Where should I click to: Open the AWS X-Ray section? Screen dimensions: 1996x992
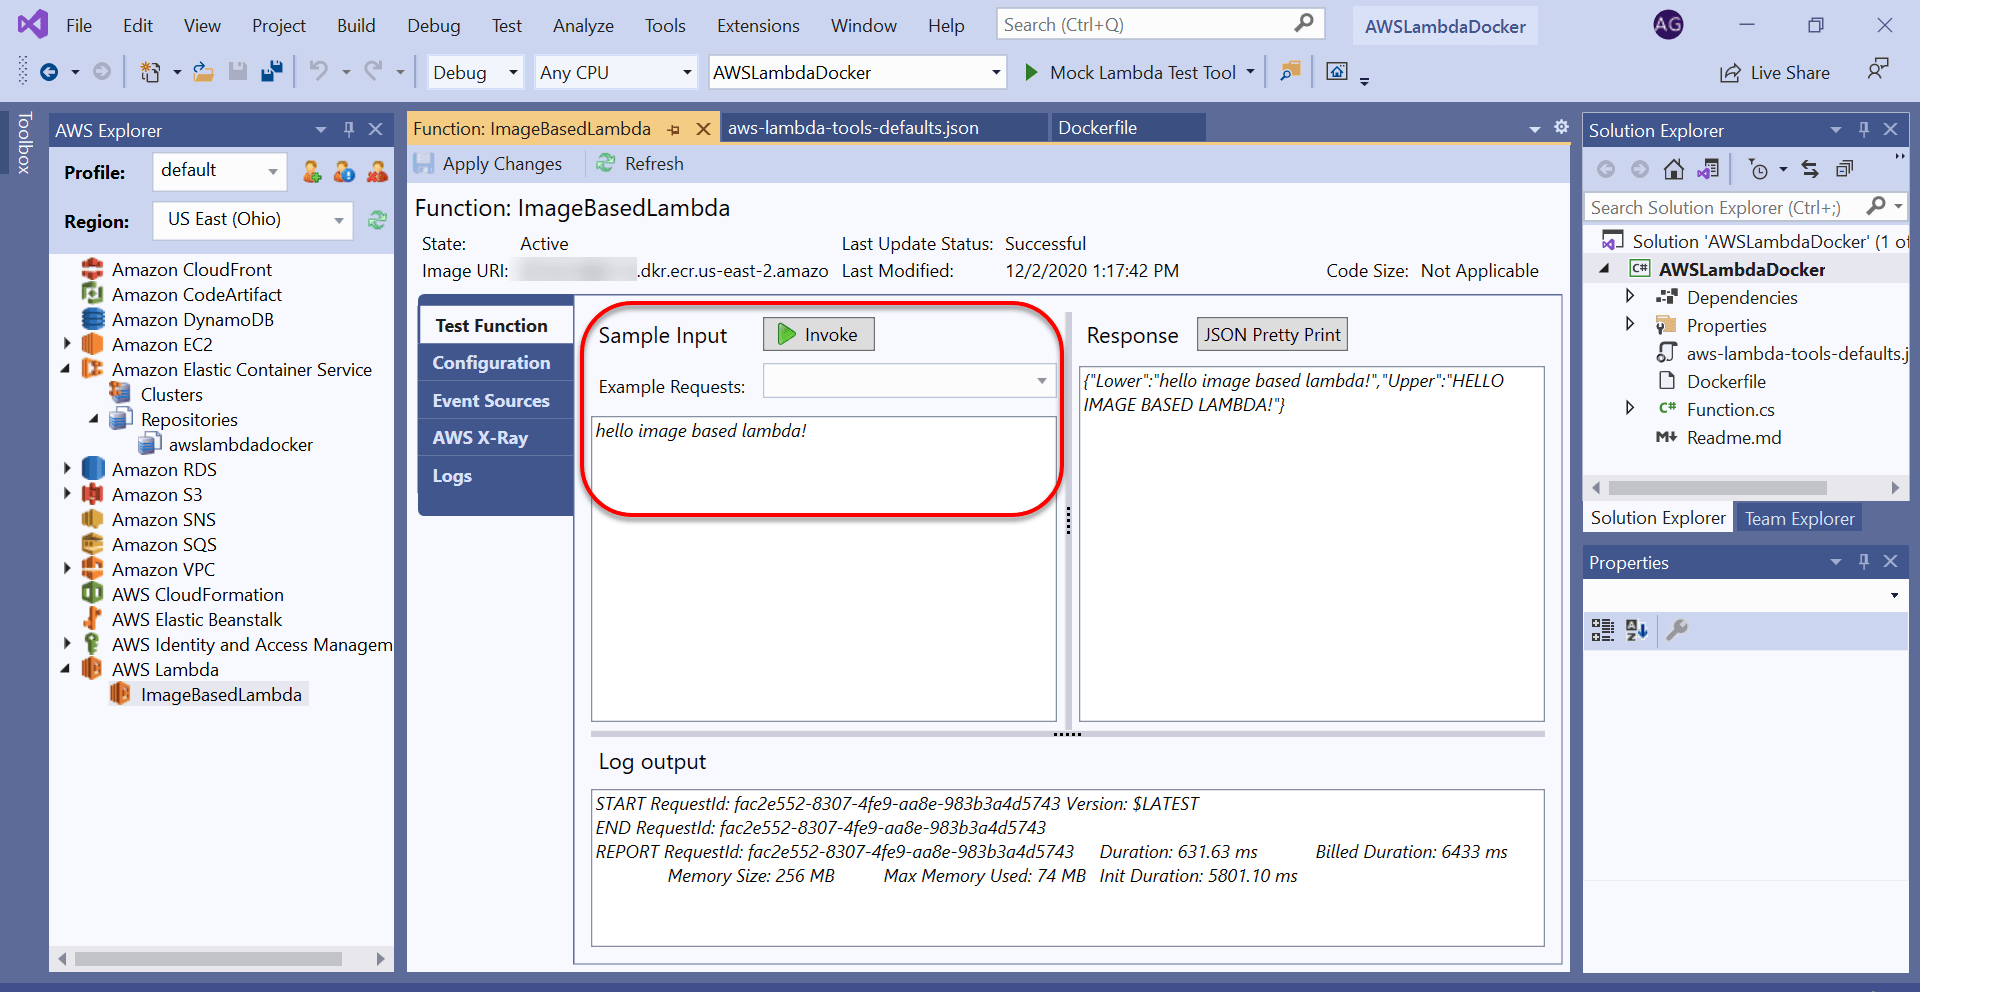(x=495, y=437)
